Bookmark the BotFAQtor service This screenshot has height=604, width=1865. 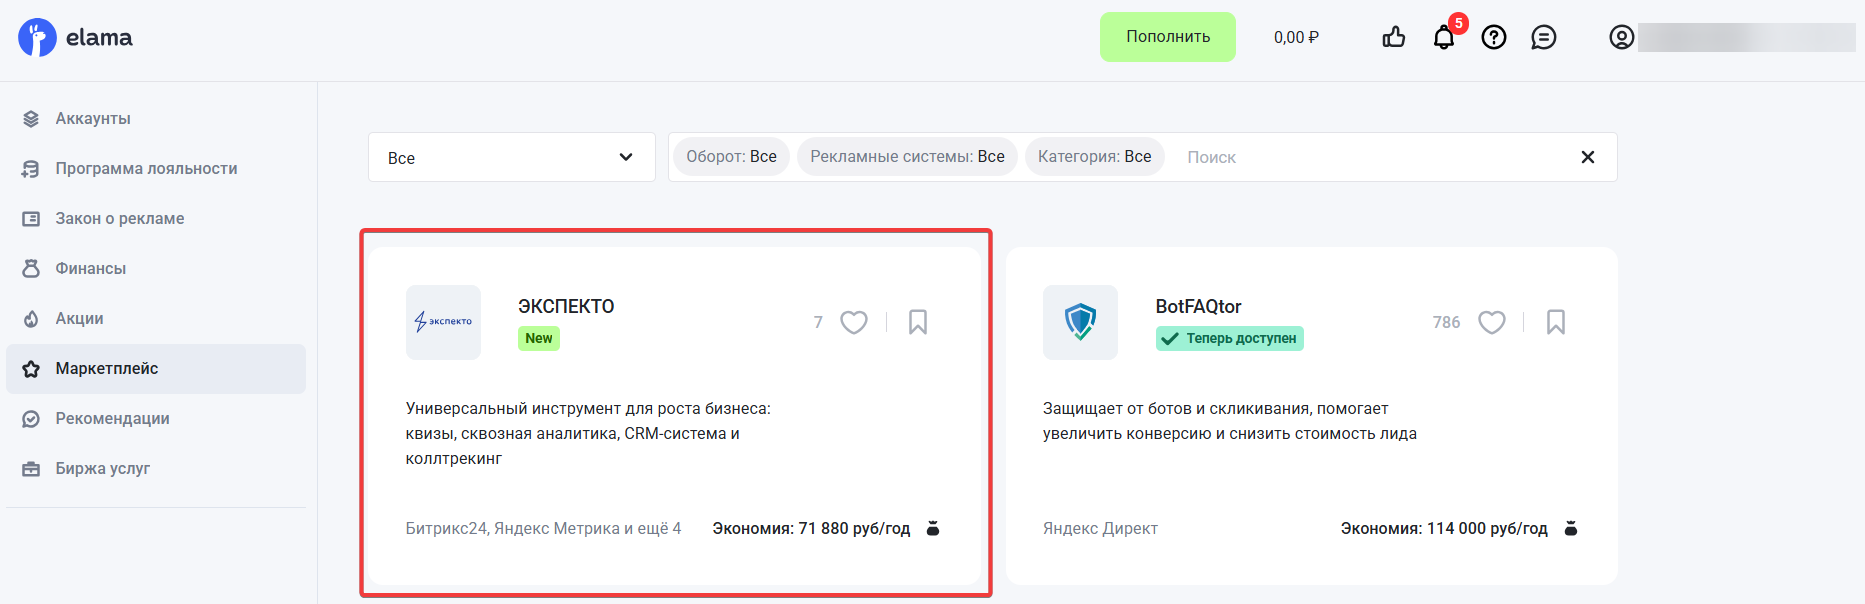pyautogui.click(x=1555, y=322)
